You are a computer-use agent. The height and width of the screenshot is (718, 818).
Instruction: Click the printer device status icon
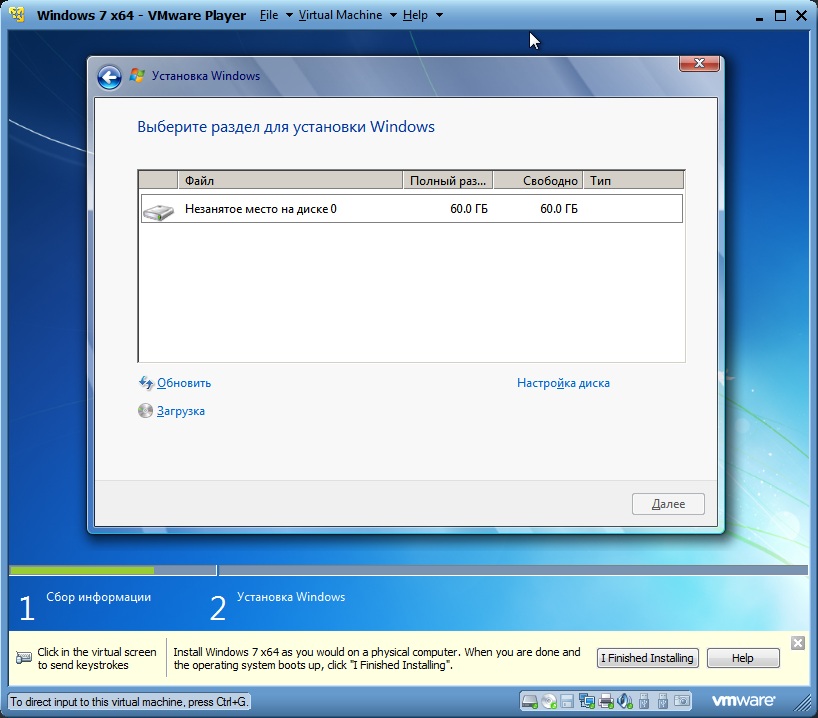(x=606, y=702)
